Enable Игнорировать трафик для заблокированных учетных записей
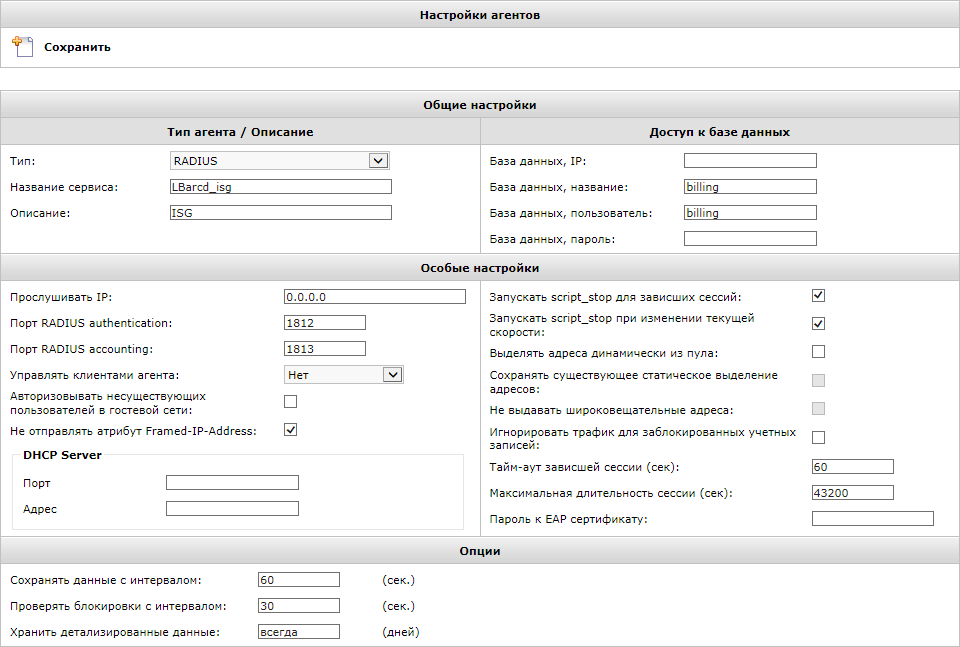 pyautogui.click(x=819, y=437)
